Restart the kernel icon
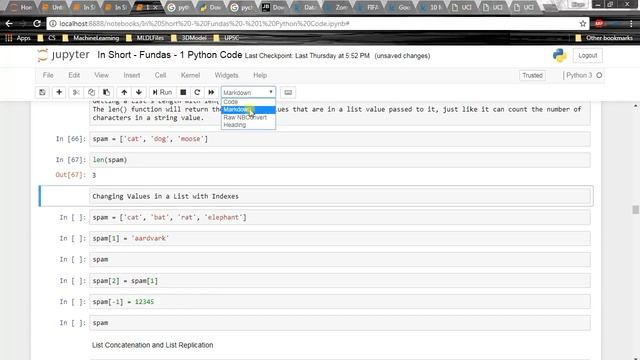The height and width of the screenshot is (360, 640). (x=197, y=92)
